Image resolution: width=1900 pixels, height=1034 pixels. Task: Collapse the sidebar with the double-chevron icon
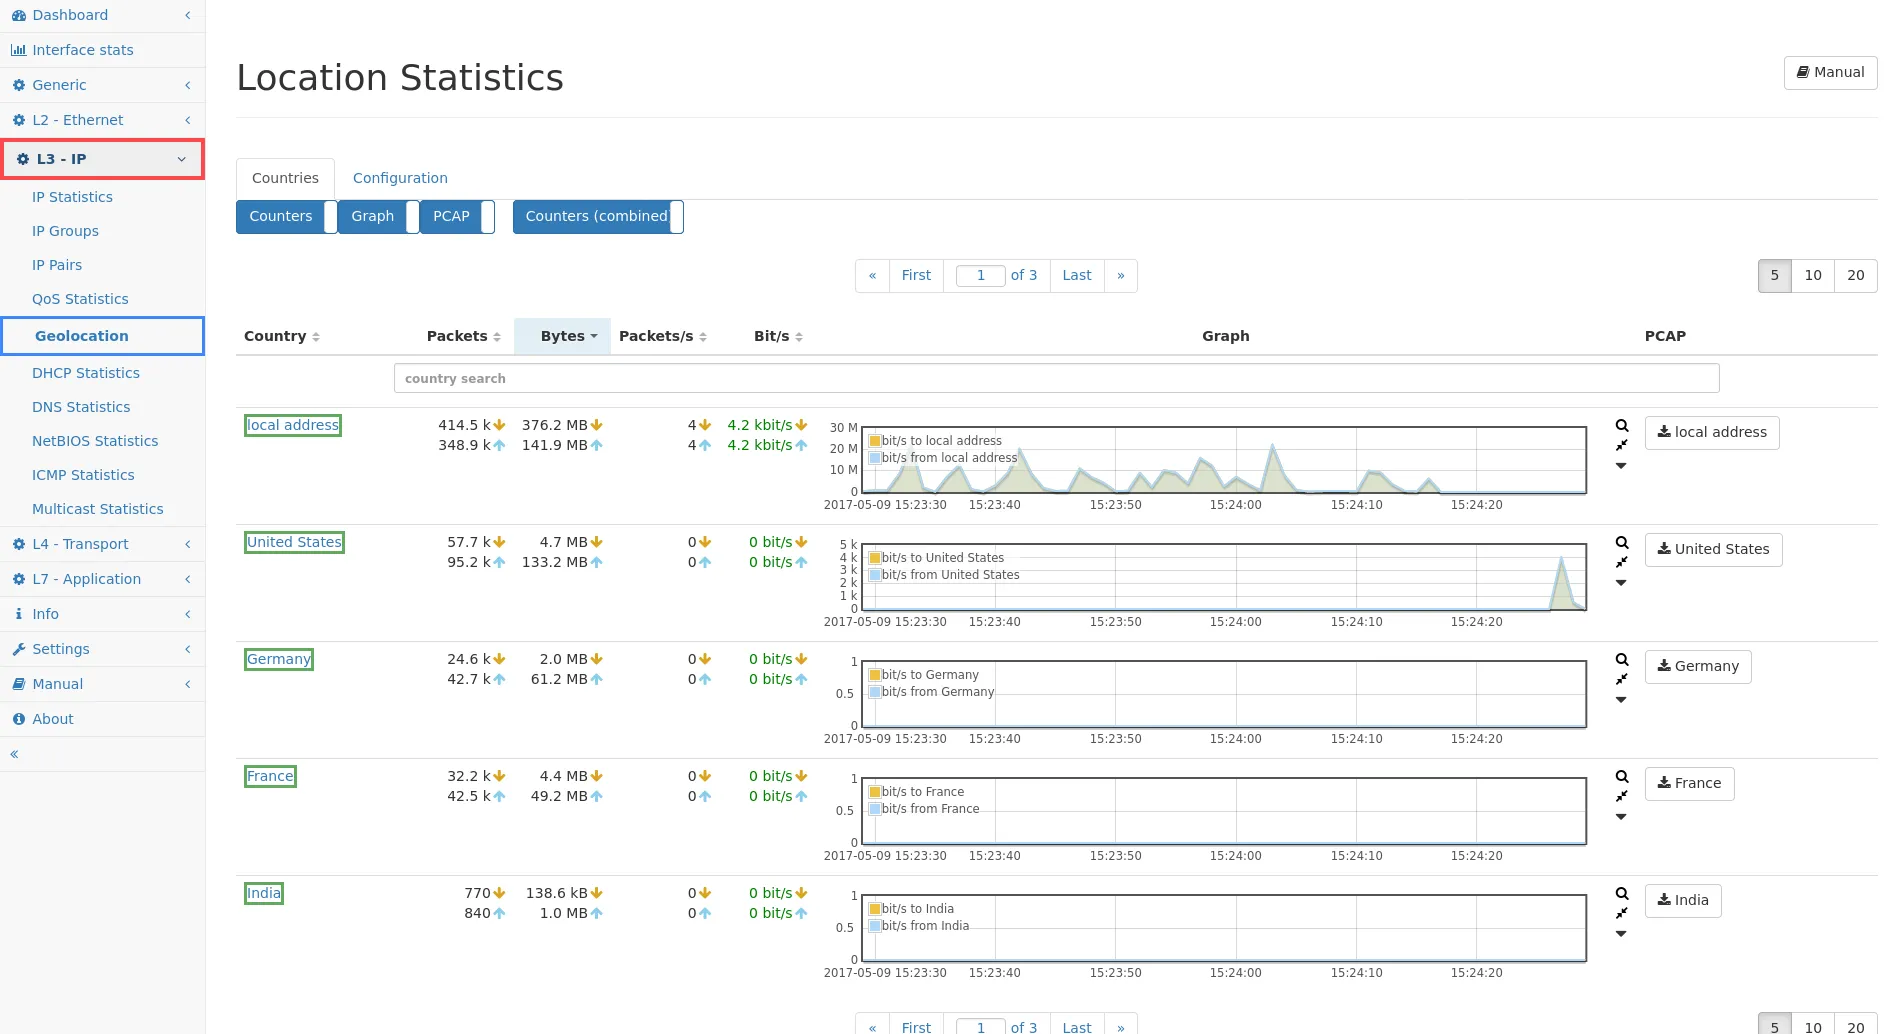[14, 754]
